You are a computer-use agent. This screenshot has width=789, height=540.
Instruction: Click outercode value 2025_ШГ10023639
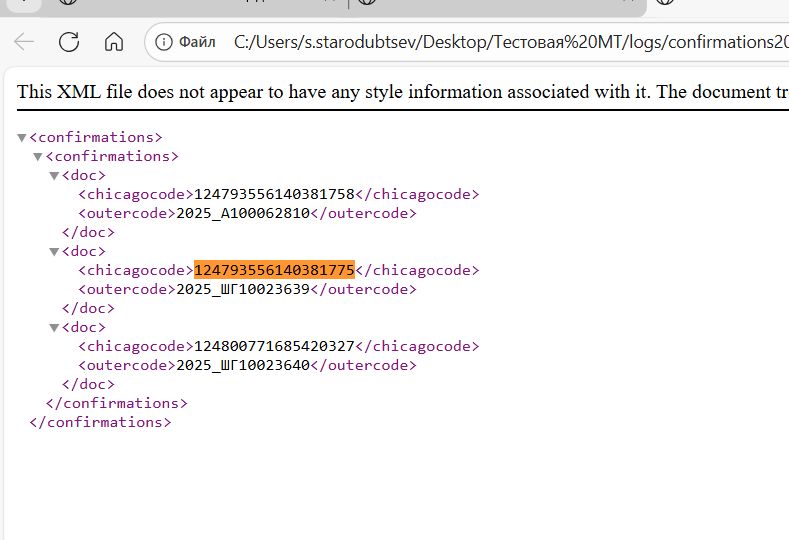pyautogui.click(x=243, y=289)
